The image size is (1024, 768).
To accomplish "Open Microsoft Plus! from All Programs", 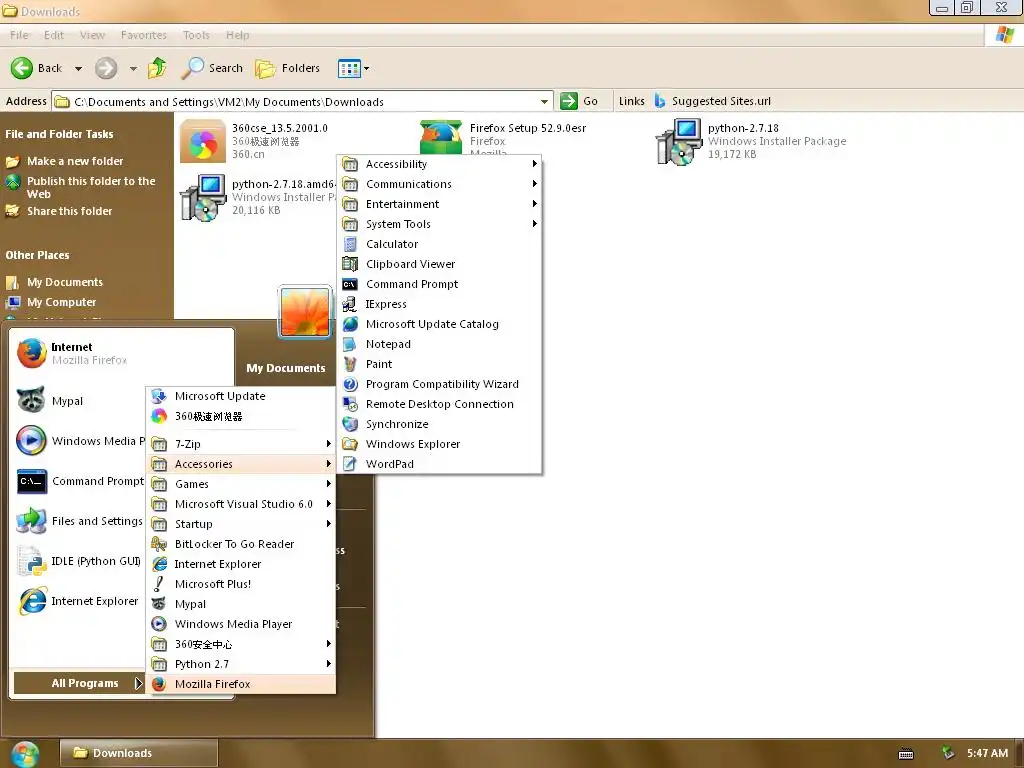I will tap(240, 584).
